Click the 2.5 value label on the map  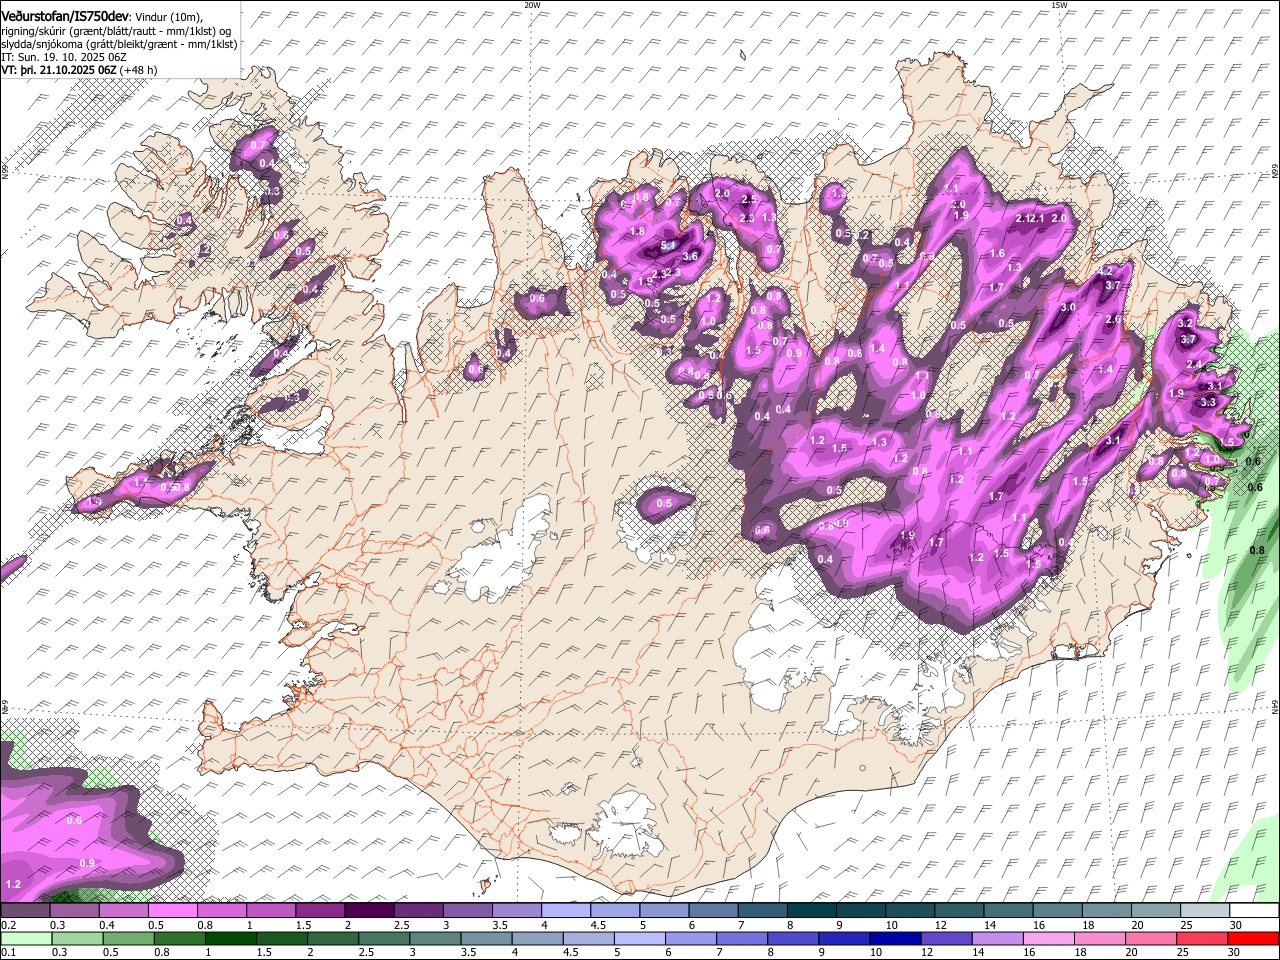[749, 199]
